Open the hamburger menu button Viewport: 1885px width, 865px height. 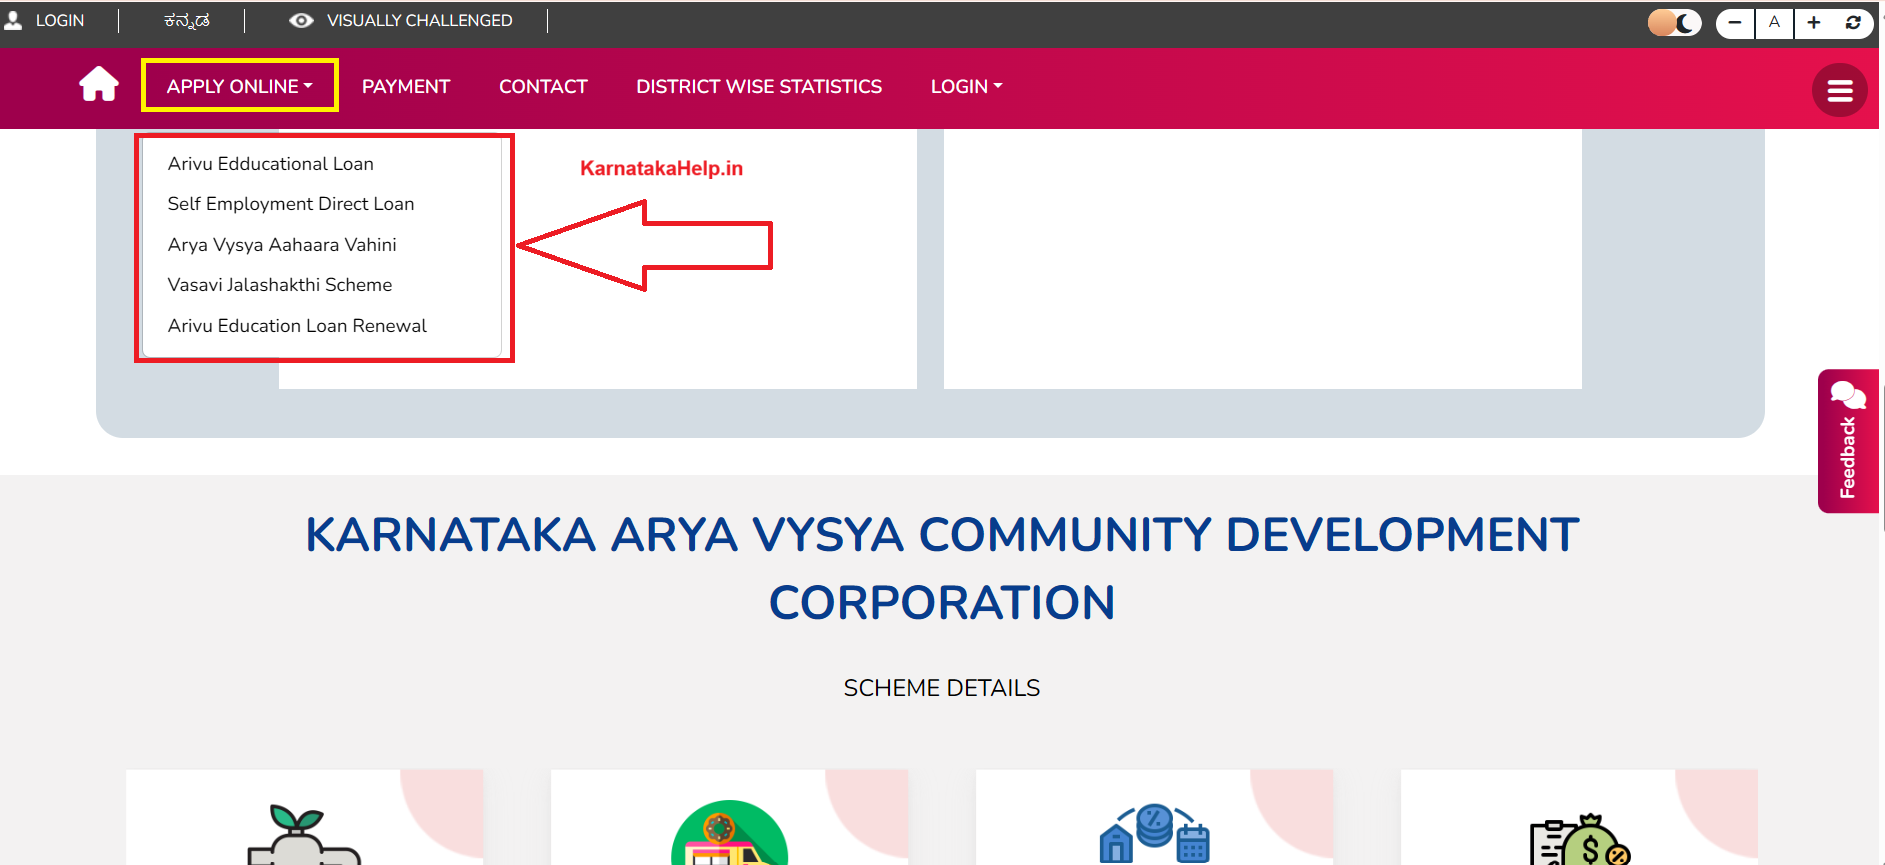[x=1839, y=90]
